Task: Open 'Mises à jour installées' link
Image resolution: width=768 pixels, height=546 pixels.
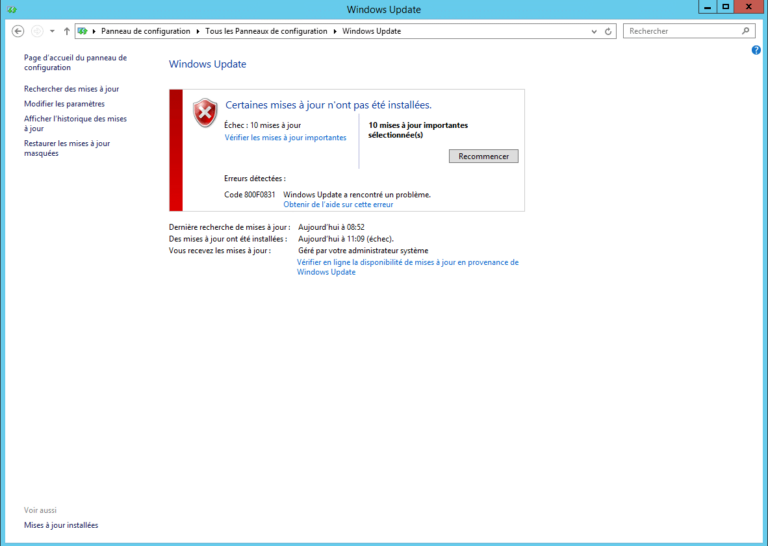Action: coord(61,525)
